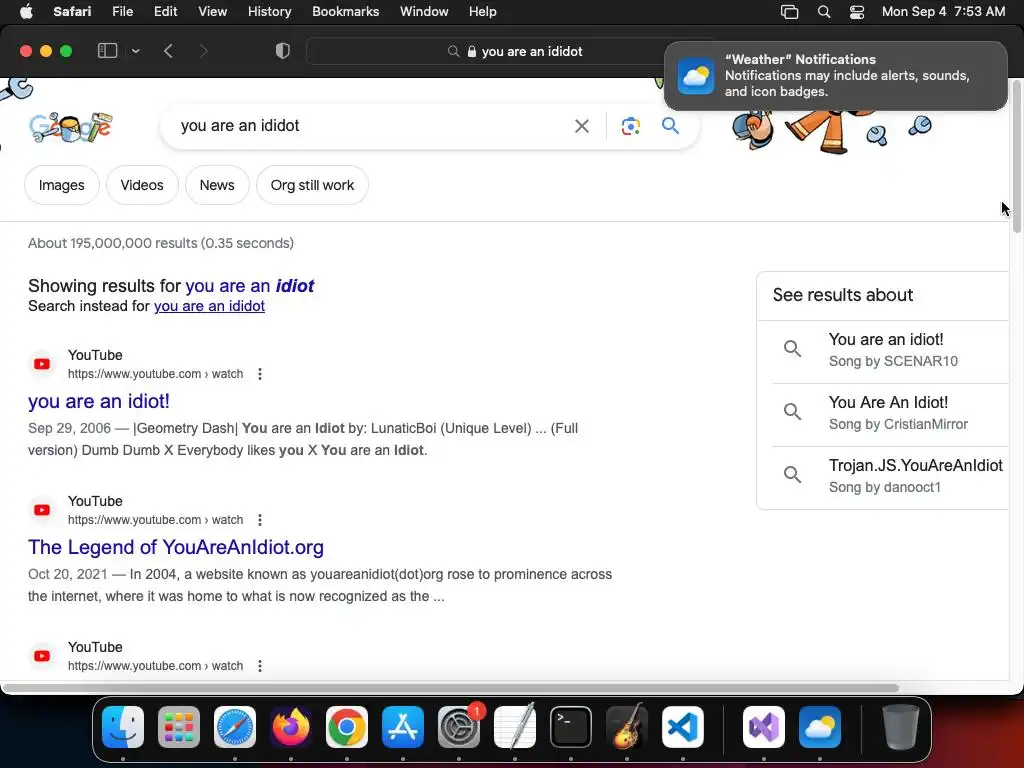The height and width of the screenshot is (768, 1024).
Task: Open Visual Studio from the Dock
Action: (x=764, y=727)
